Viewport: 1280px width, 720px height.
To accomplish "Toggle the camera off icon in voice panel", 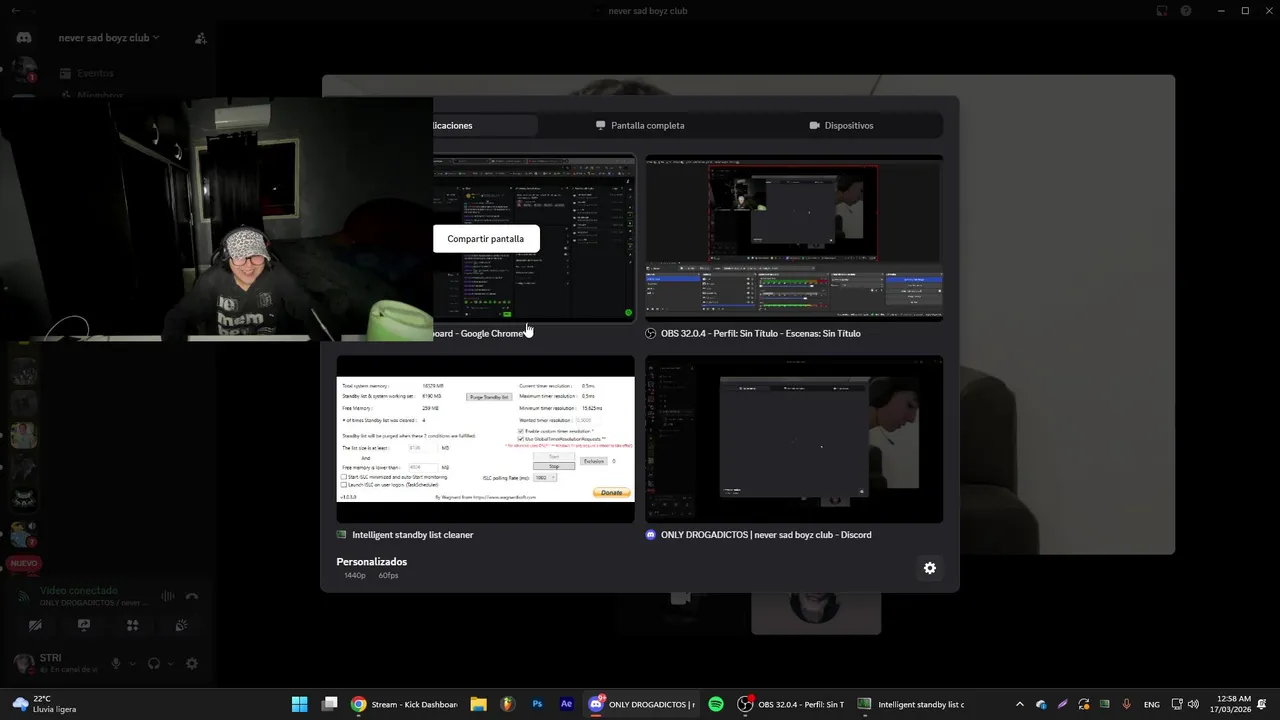I will (35, 625).
